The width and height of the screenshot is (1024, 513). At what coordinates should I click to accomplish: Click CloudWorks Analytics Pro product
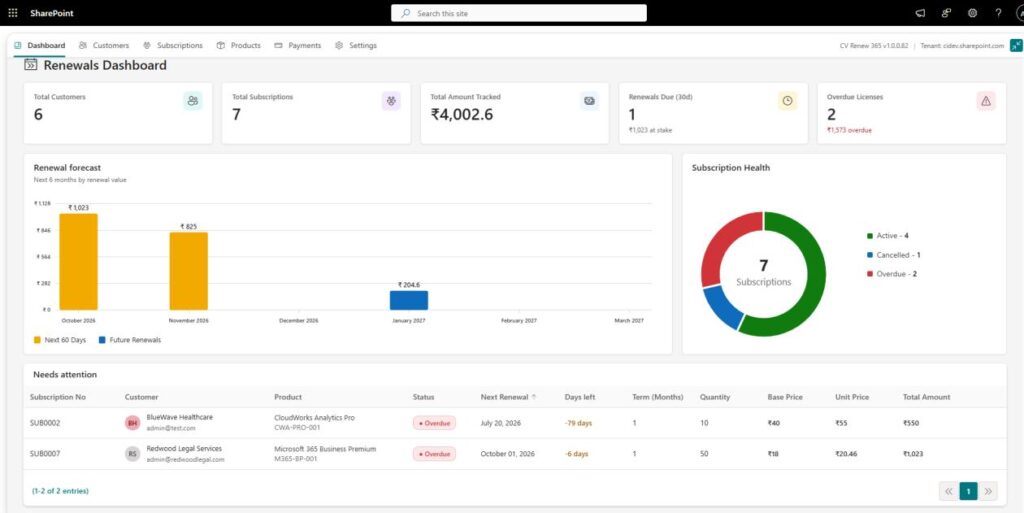(314, 418)
